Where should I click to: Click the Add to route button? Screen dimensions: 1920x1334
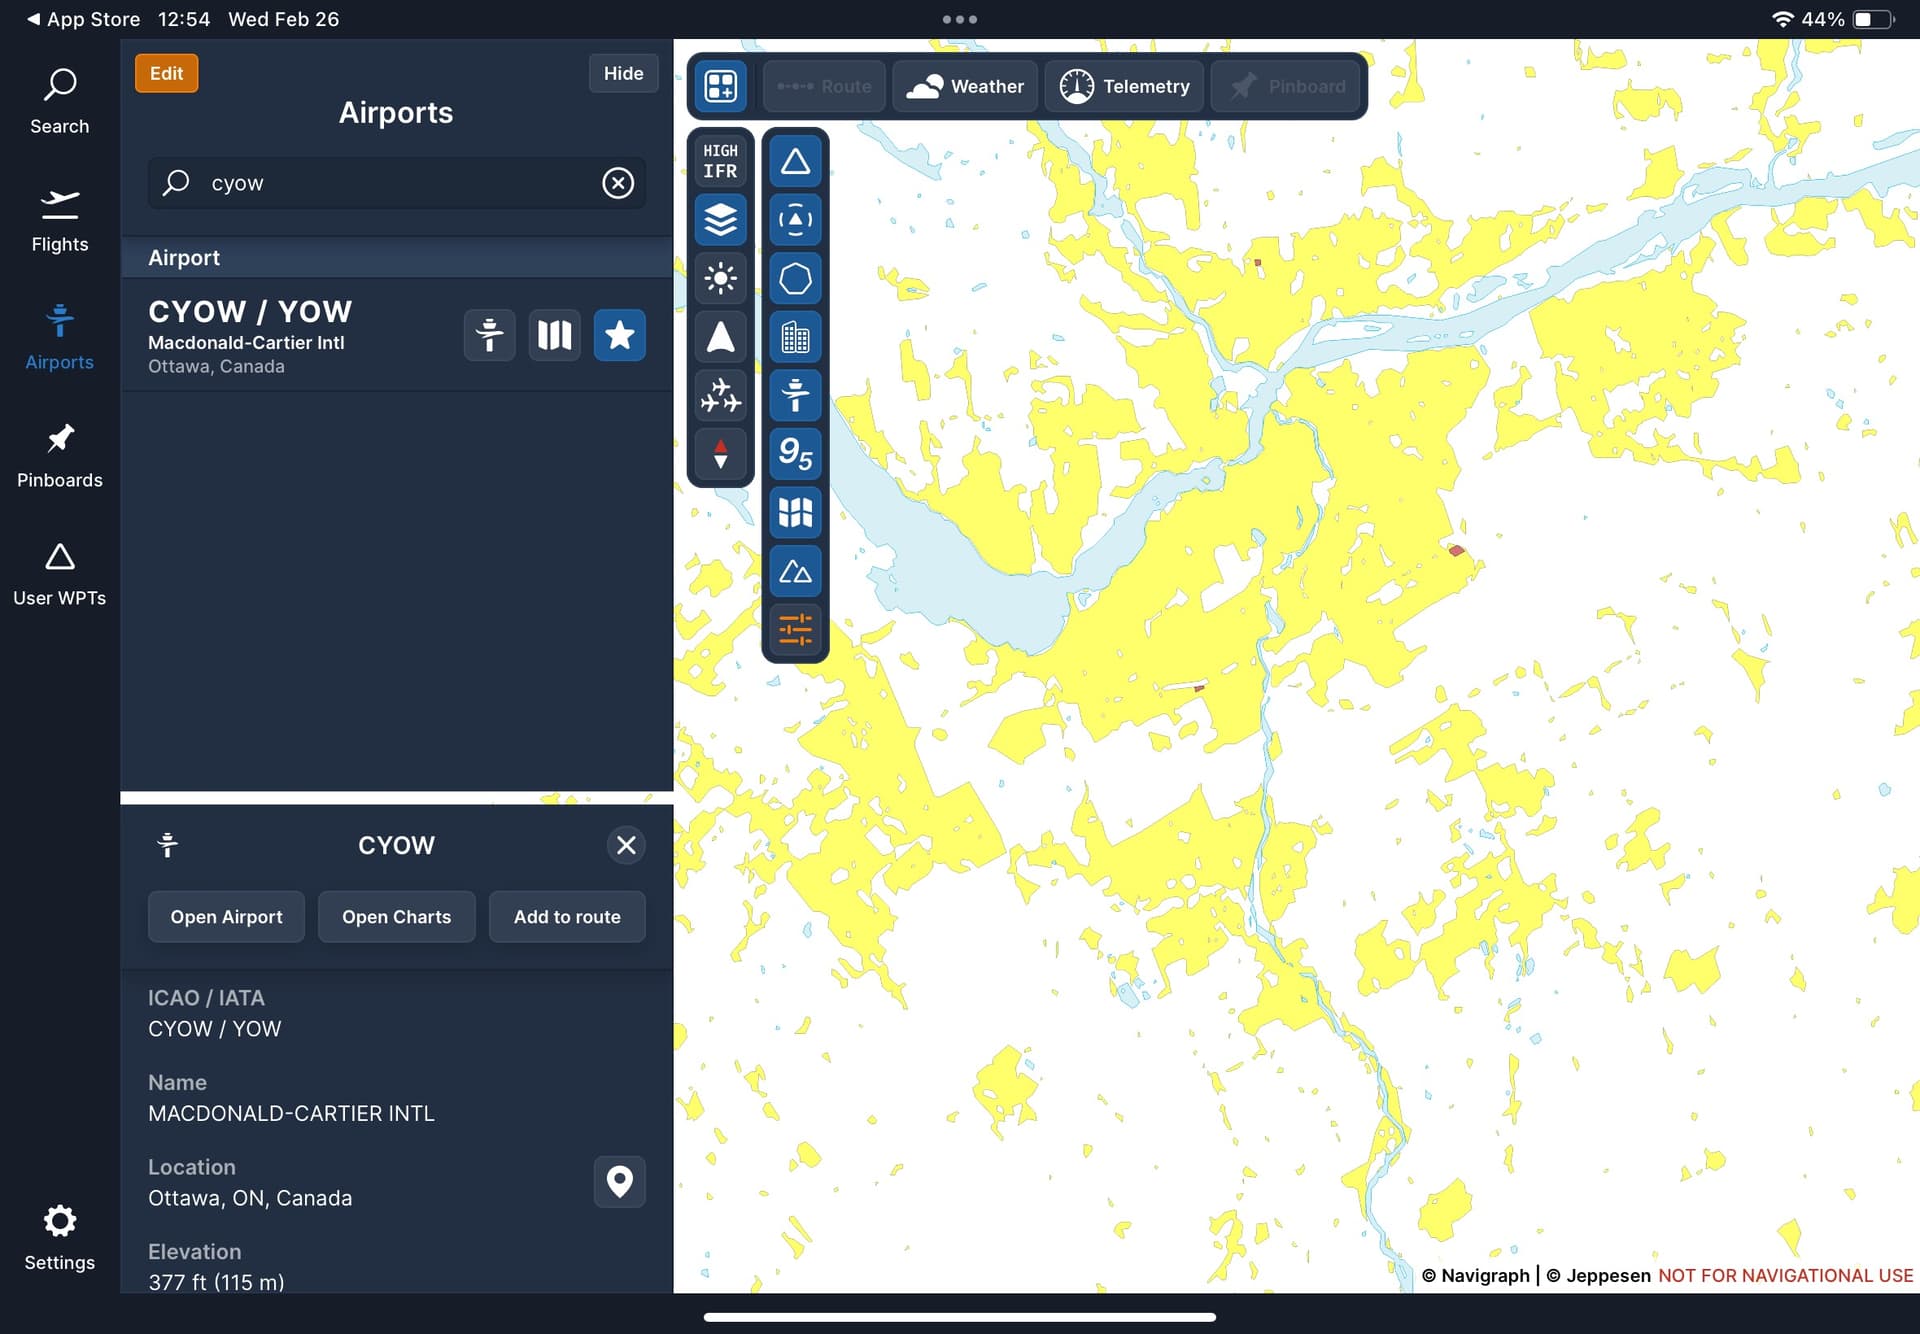[x=567, y=917]
